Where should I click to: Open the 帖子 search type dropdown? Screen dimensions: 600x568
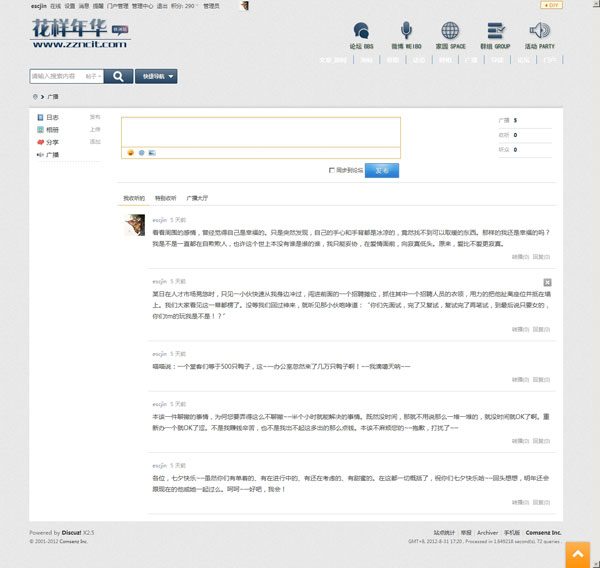[93, 76]
